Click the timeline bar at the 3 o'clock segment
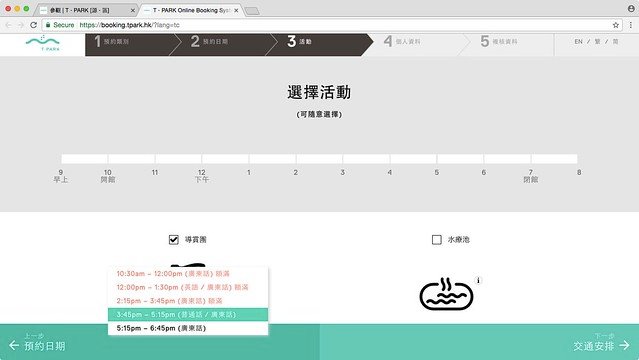Viewport: 639px width, 360px height. pos(366,159)
